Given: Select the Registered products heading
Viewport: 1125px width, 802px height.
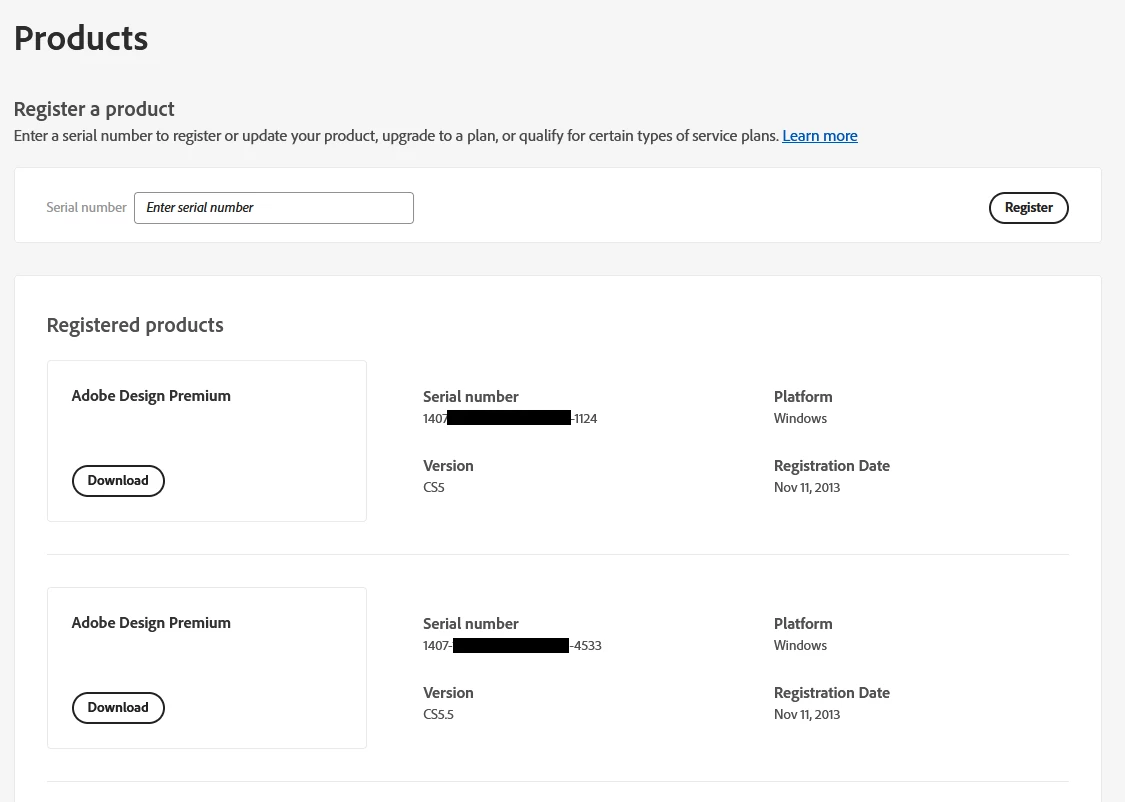Looking at the screenshot, I should coord(135,325).
